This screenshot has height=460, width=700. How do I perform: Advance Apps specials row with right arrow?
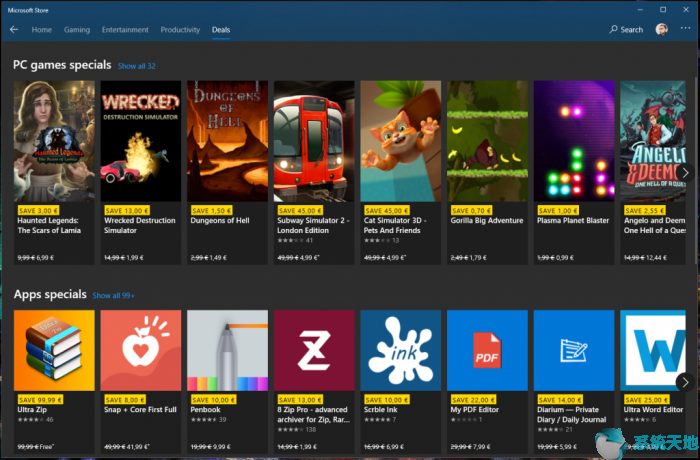(x=685, y=382)
